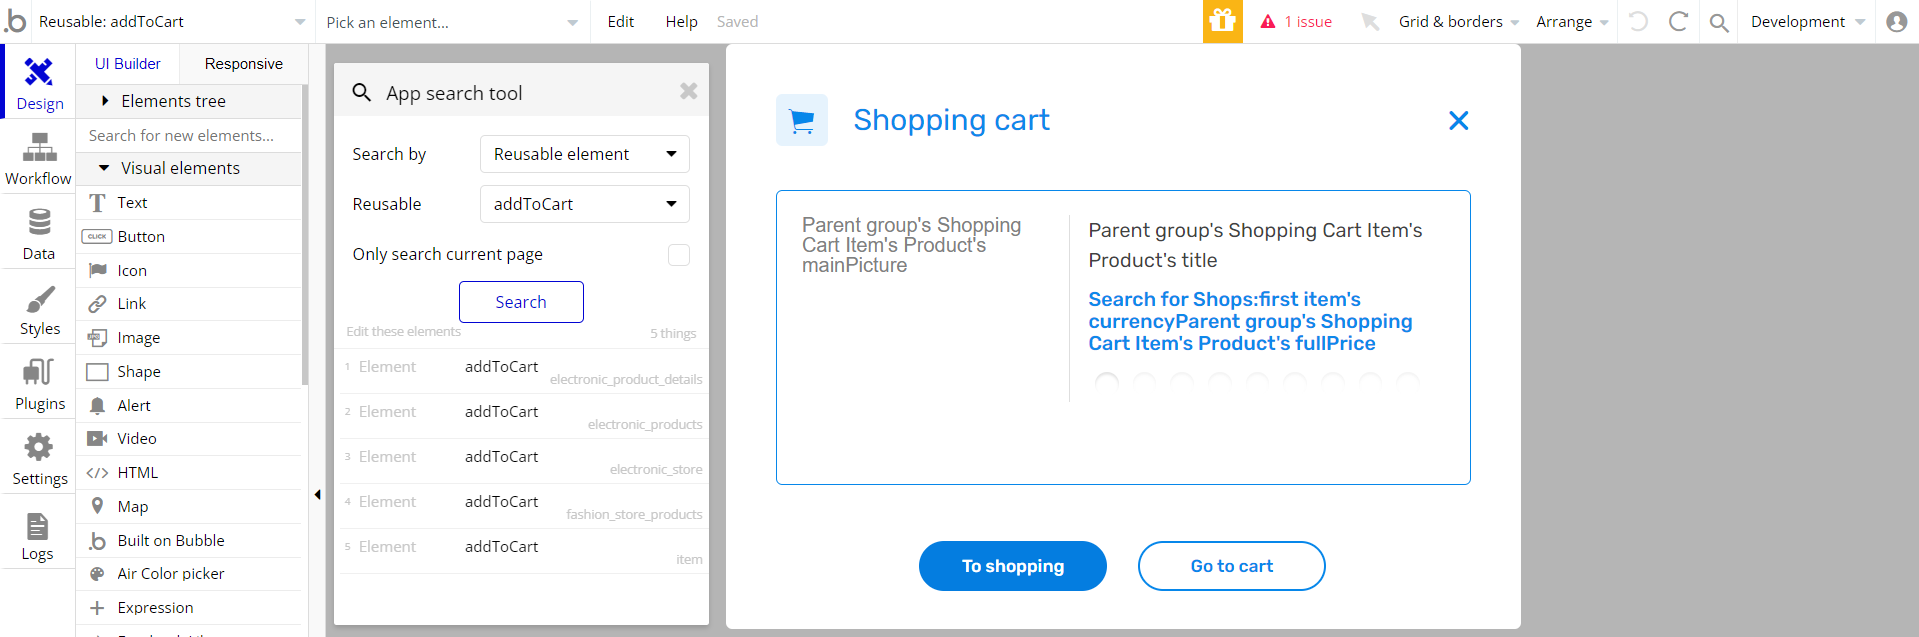
Task: Click the magnifier search icon in top bar
Action: tap(1719, 22)
